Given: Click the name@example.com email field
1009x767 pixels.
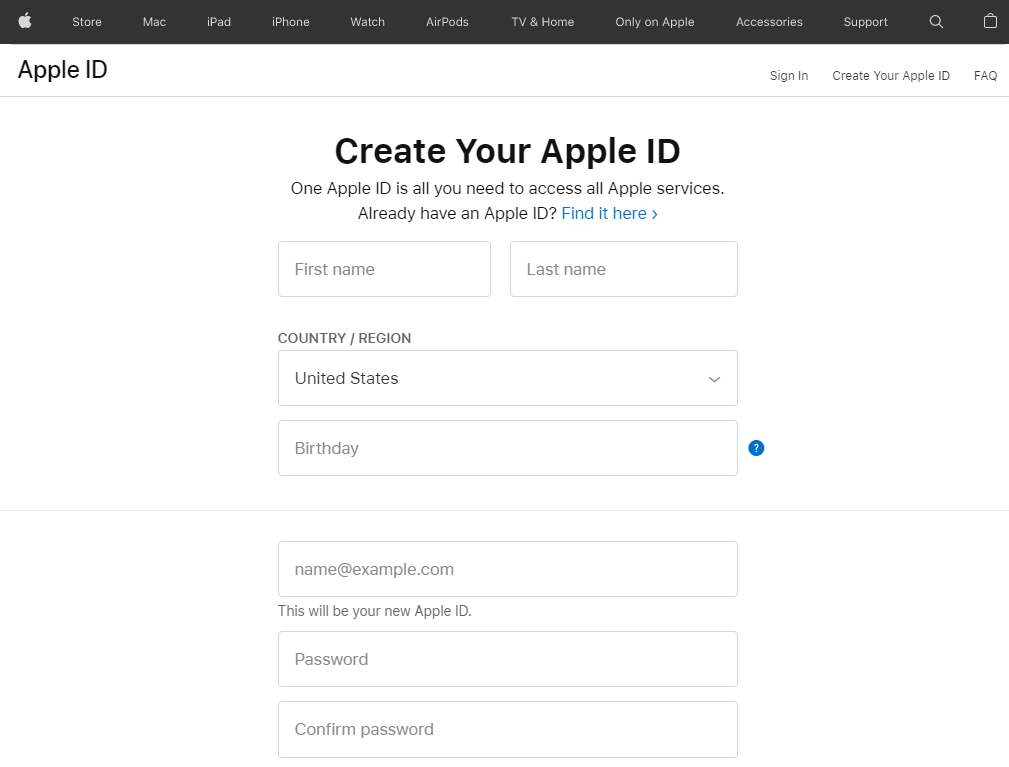Looking at the screenshot, I should coord(507,568).
